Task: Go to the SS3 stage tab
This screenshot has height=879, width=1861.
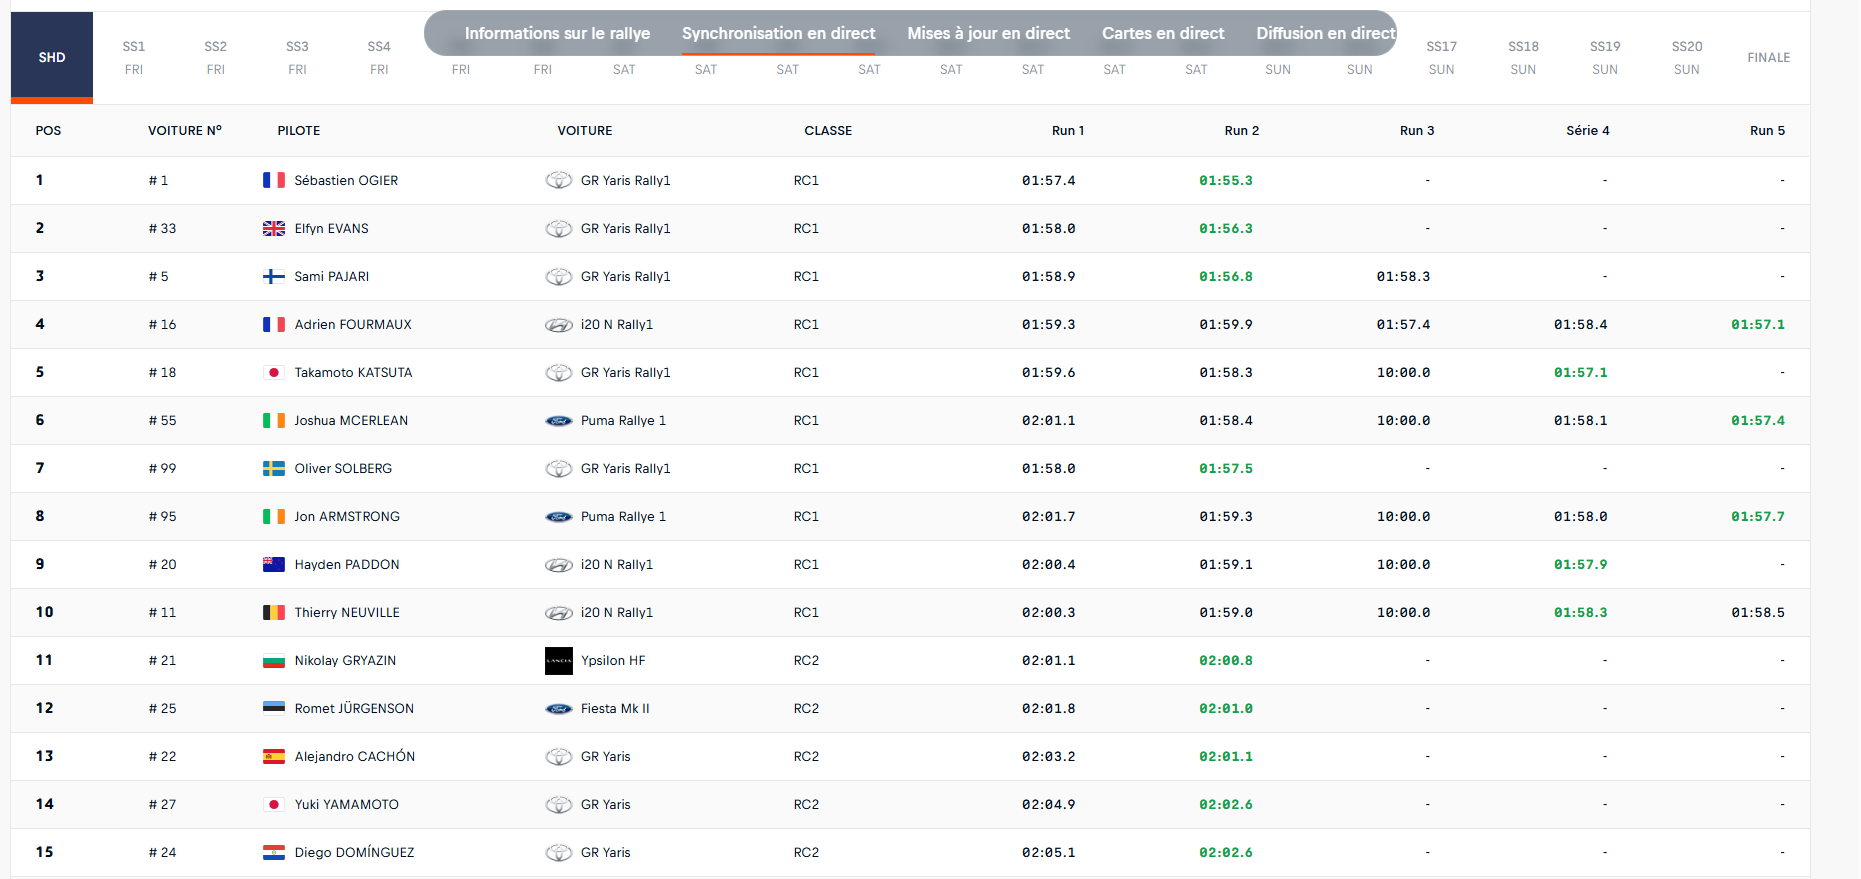Action: click(297, 57)
